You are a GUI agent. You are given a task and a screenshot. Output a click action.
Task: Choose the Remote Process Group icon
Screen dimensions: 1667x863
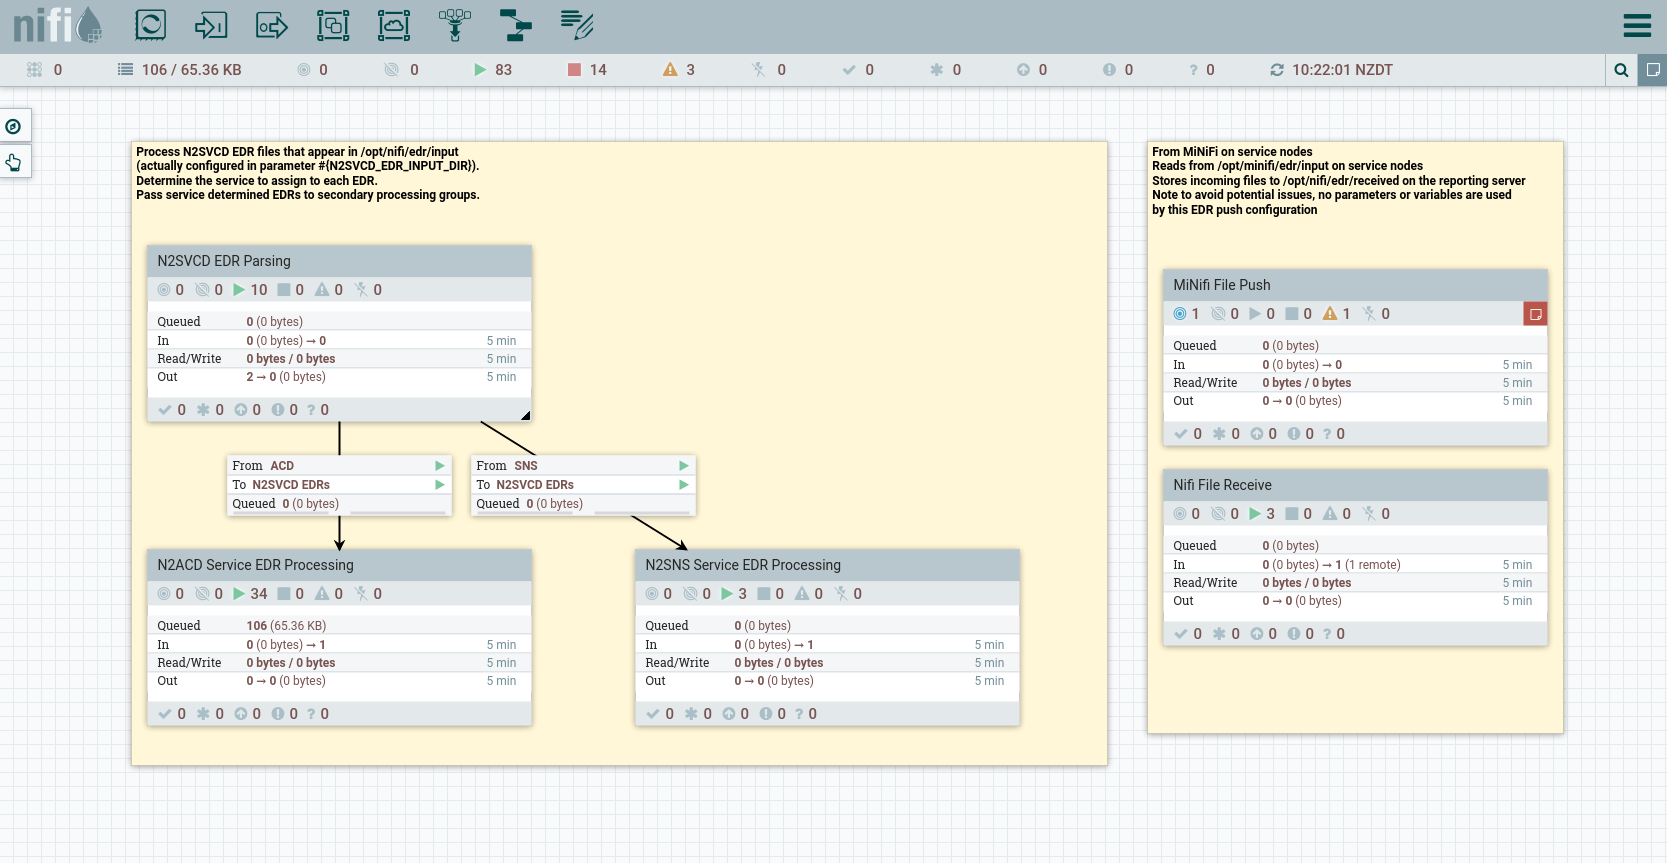(394, 25)
